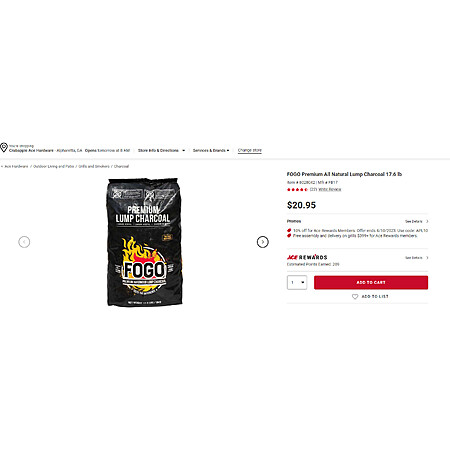This screenshot has height=450, width=450.
Task: Open the Outdoor Living and Patio breadcrumb
Action: (x=54, y=166)
